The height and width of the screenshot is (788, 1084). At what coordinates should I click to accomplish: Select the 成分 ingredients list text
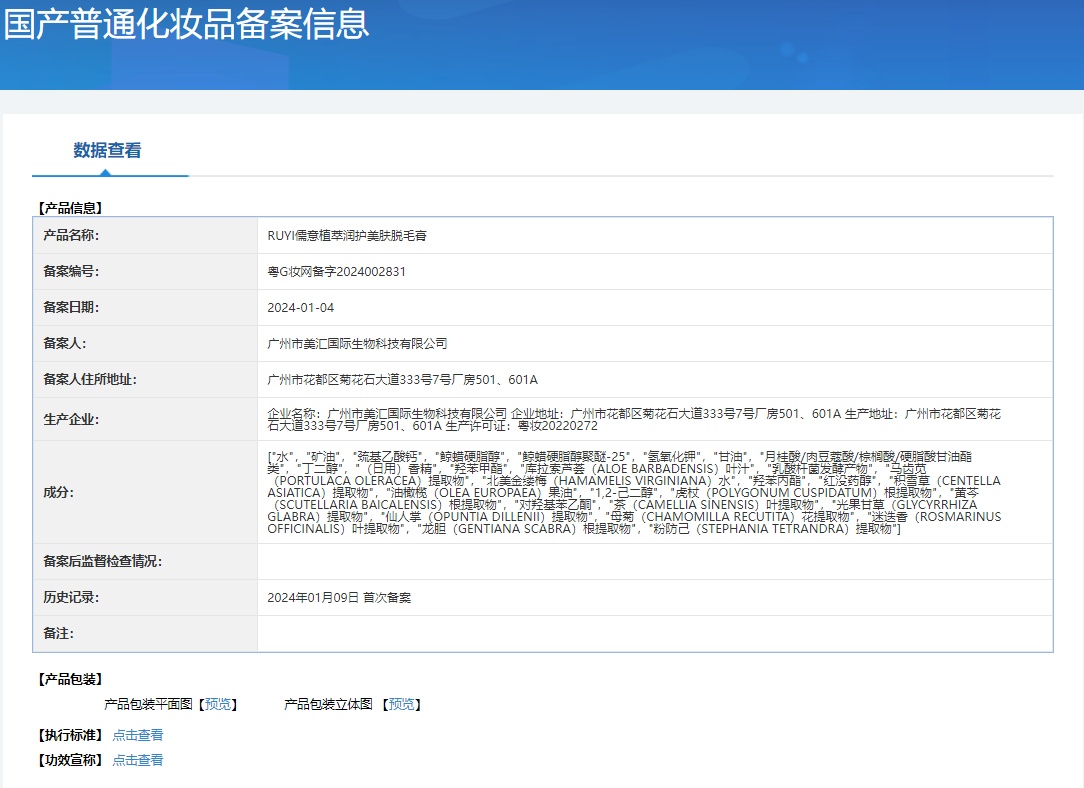634,492
